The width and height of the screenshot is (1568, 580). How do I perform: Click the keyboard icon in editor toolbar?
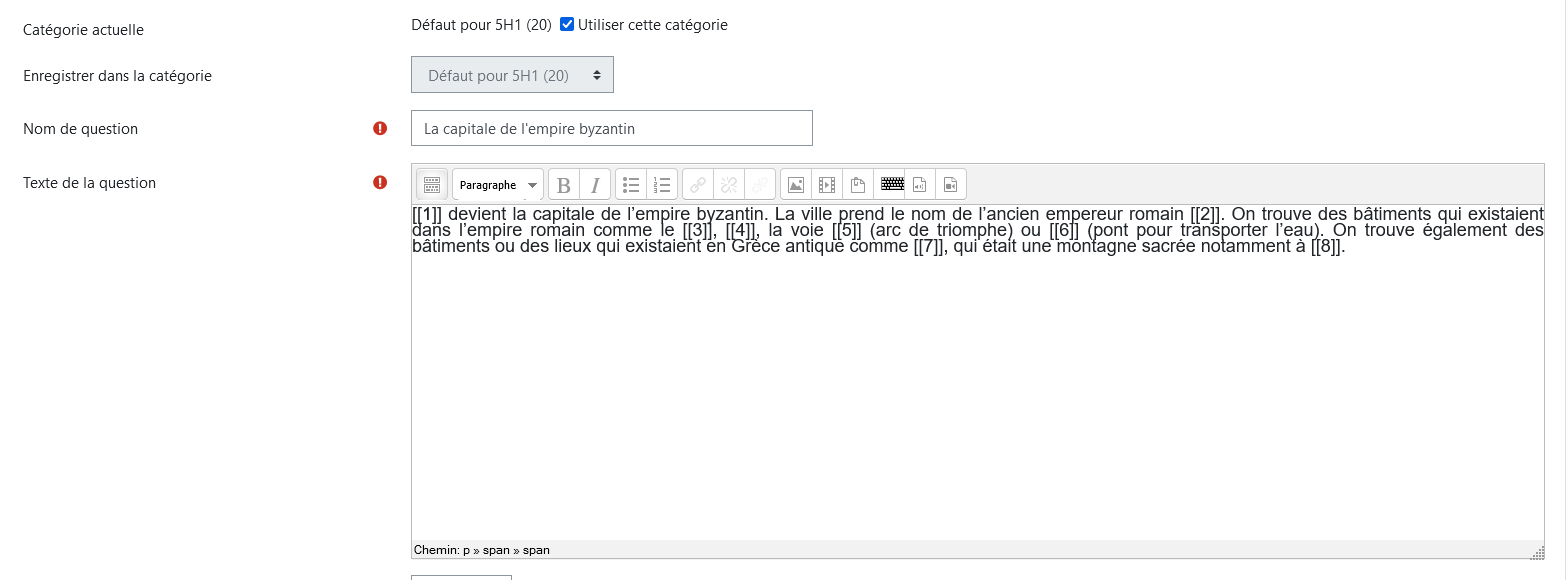pos(892,184)
